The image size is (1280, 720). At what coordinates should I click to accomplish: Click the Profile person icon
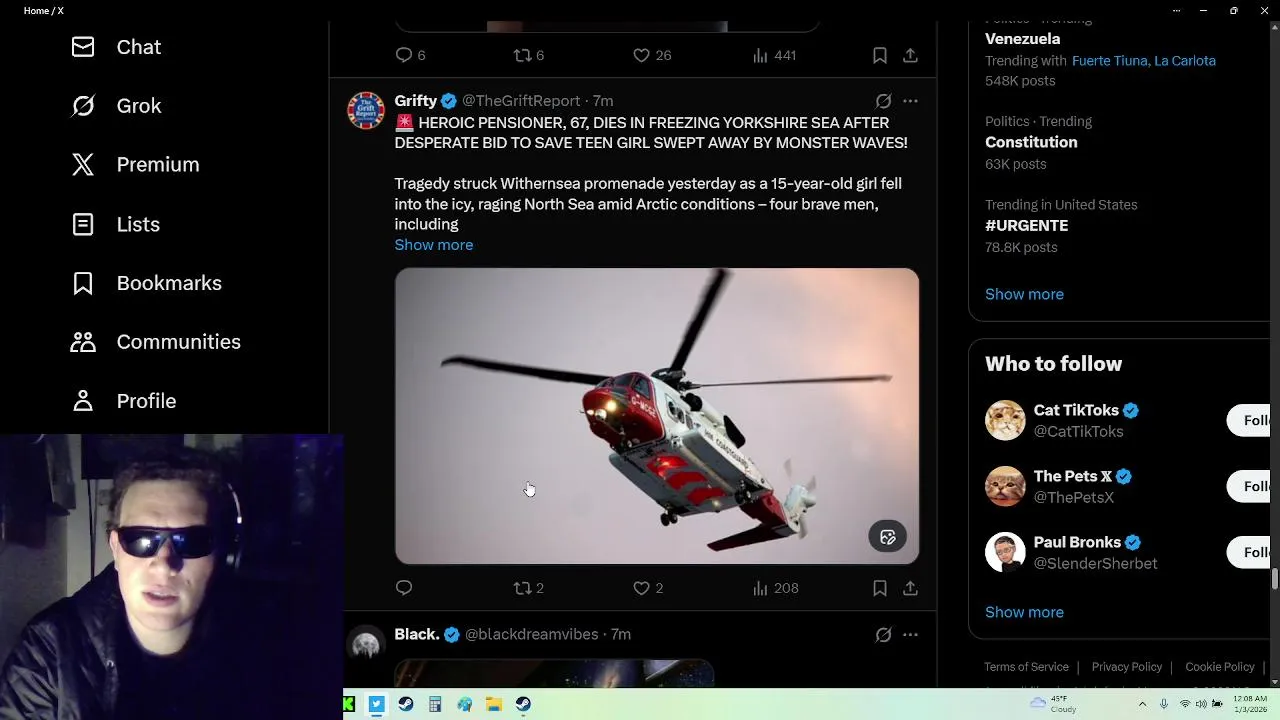point(83,401)
